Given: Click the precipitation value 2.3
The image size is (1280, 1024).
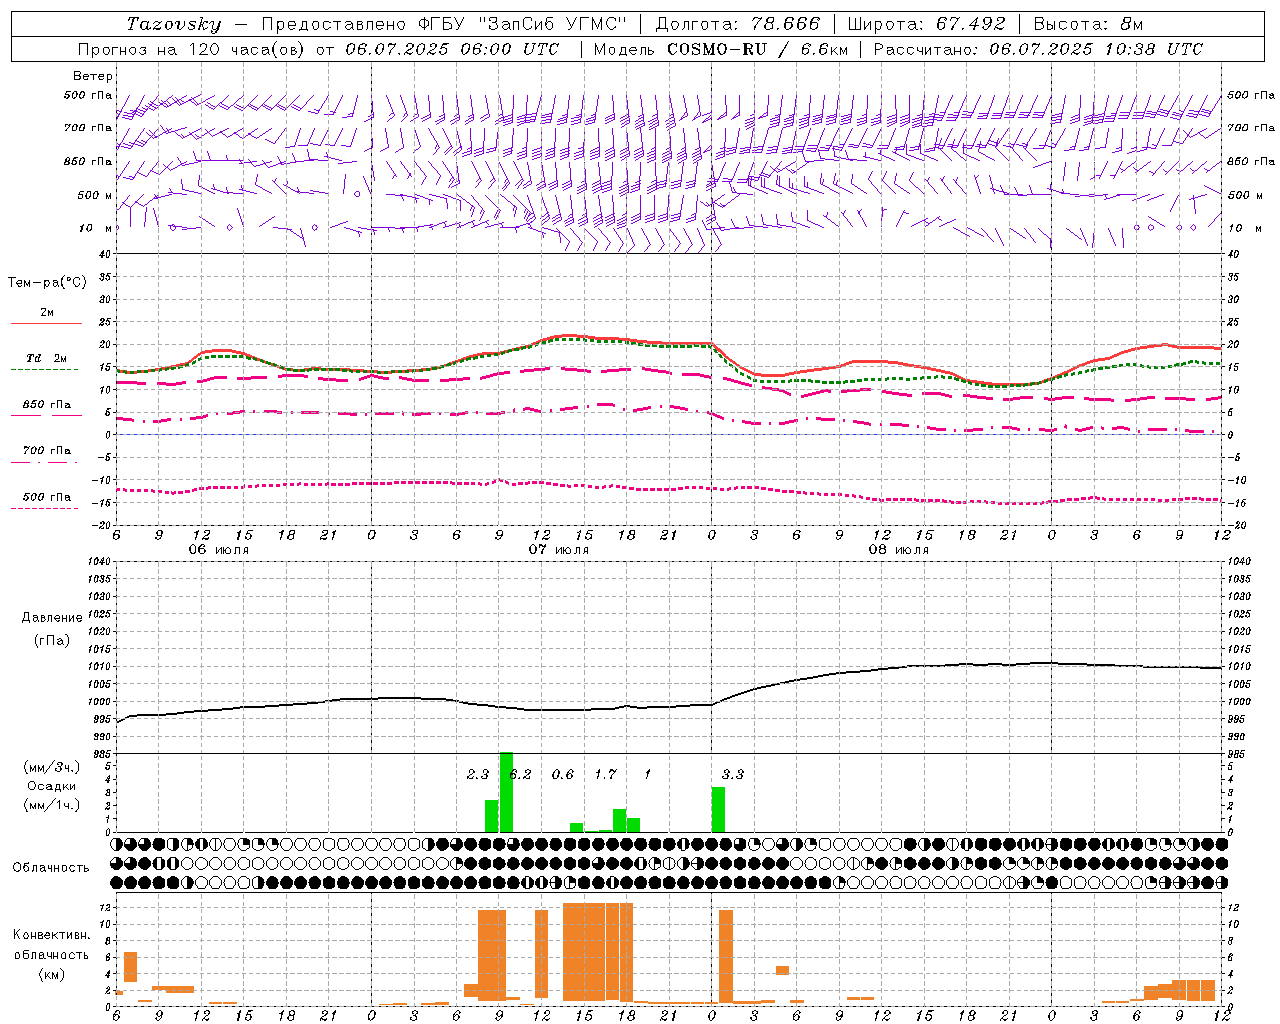Looking at the screenshot, I should (x=478, y=774).
